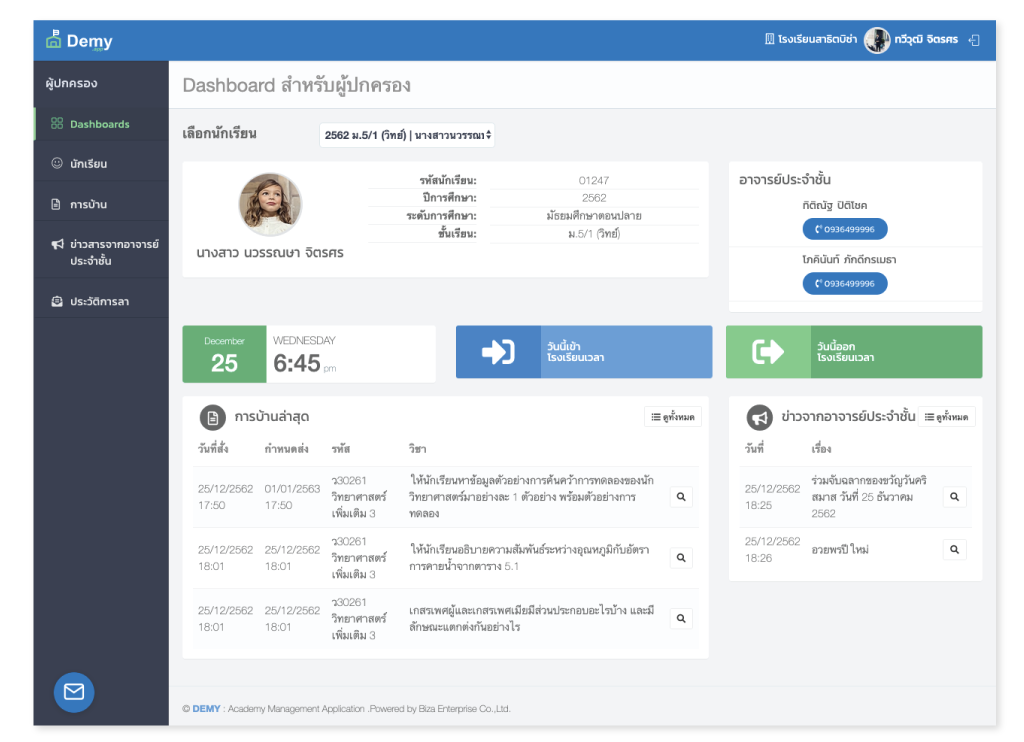1024x742 pixels.
Task: Click magnifier for third homework entry
Action: (681, 619)
